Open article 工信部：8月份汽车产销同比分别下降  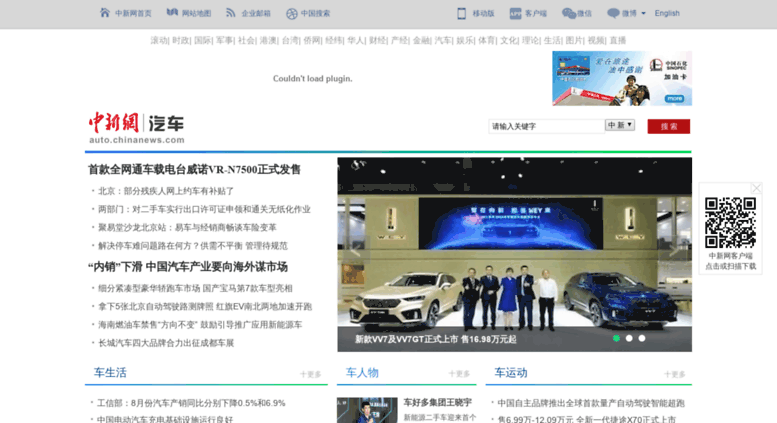click(191, 403)
